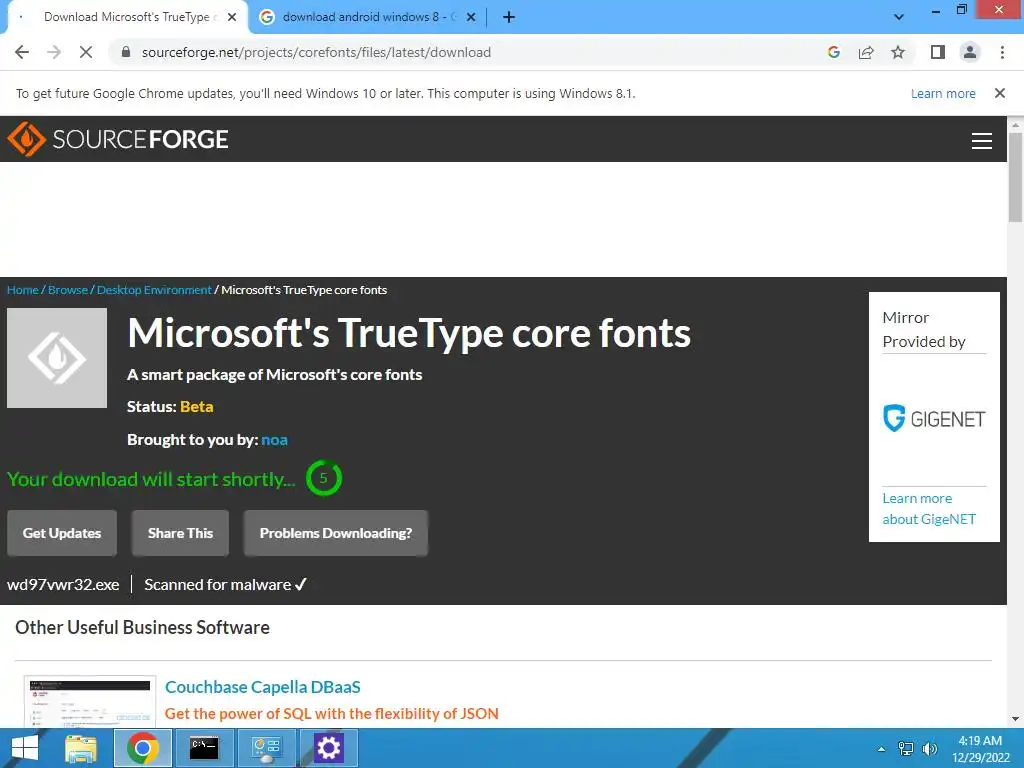Dismiss the Chrome update notification bar
The height and width of the screenshot is (768, 1024).
(999, 93)
